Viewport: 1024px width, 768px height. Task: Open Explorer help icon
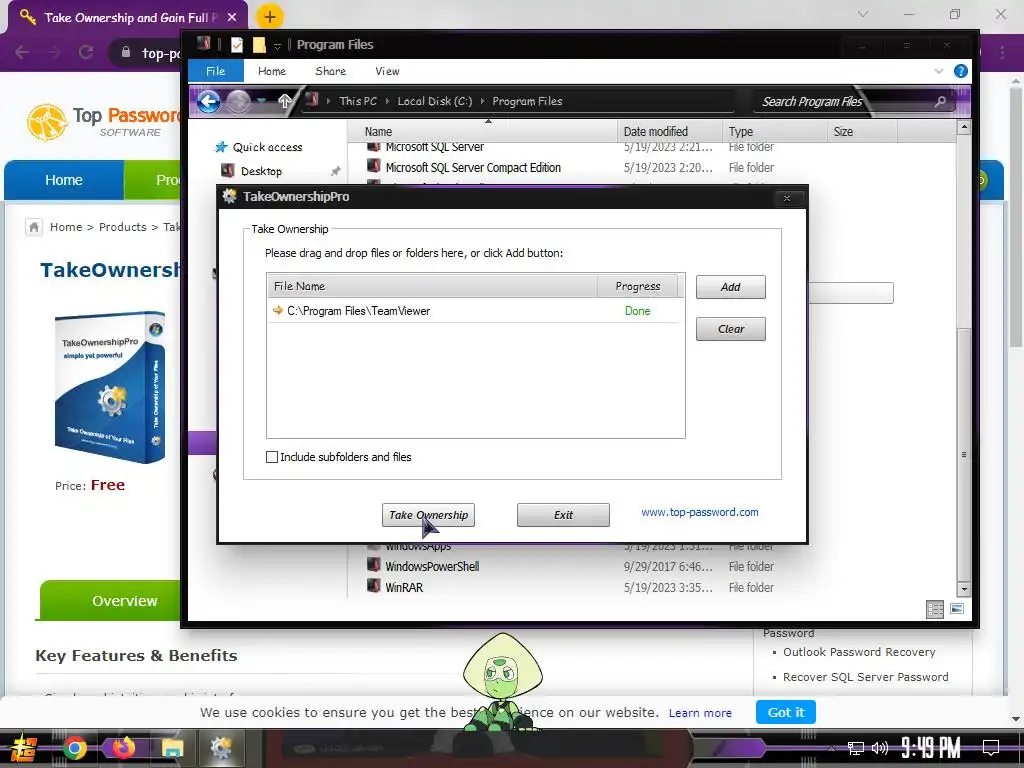[961, 71]
